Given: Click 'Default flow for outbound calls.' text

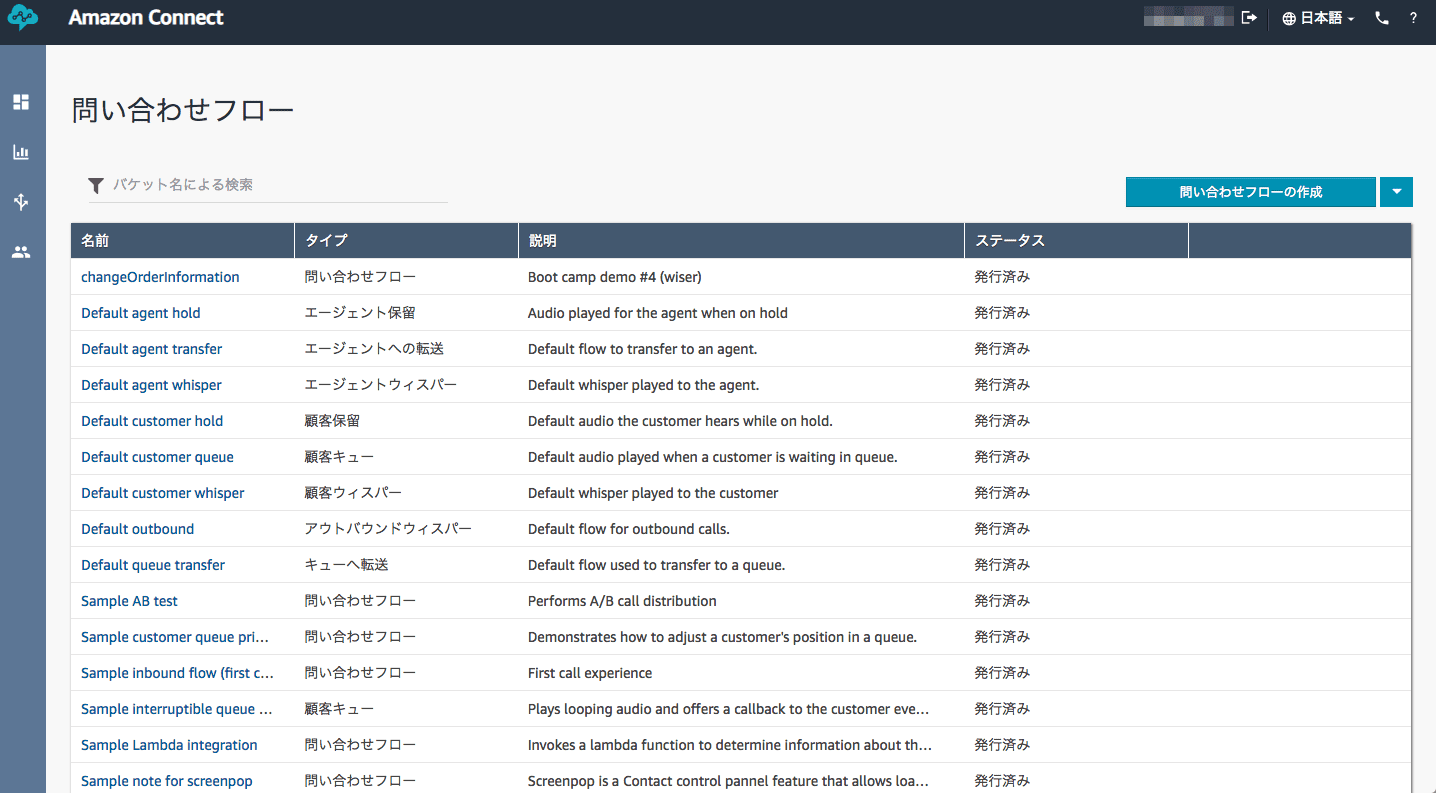Looking at the screenshot, I should click(x=629, y=529).
